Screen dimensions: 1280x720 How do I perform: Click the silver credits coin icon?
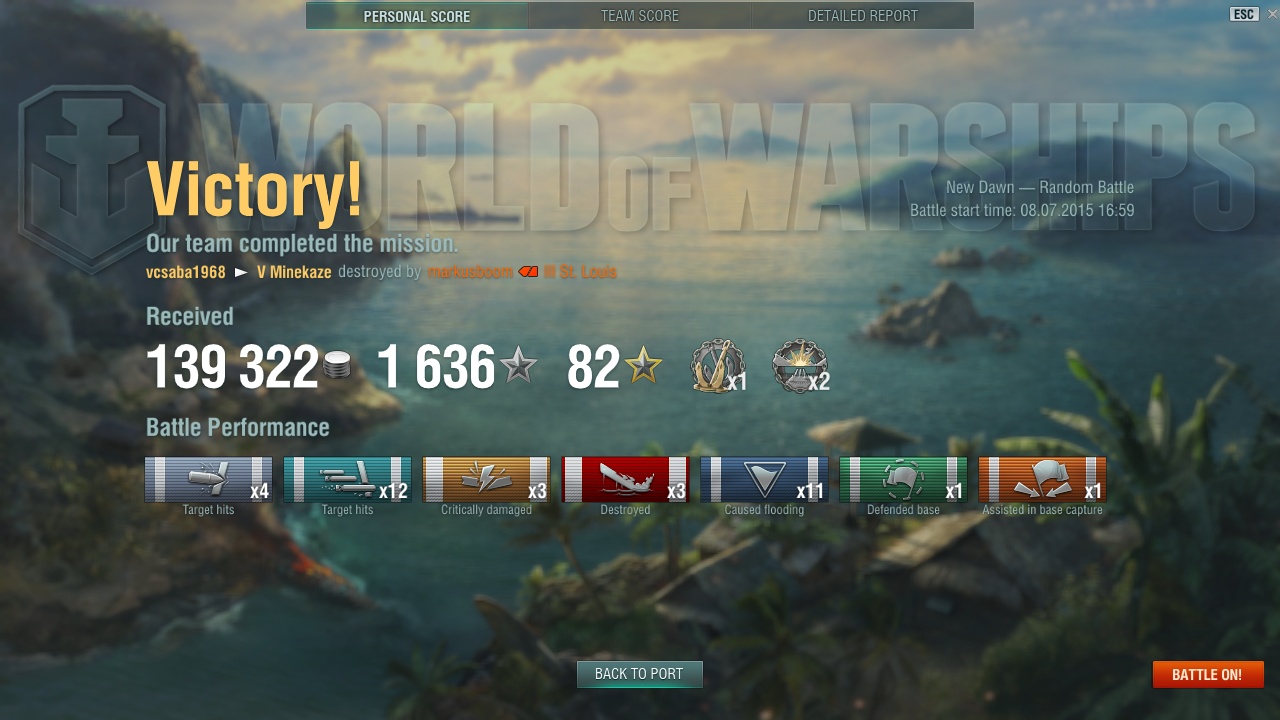pos(338,366)
